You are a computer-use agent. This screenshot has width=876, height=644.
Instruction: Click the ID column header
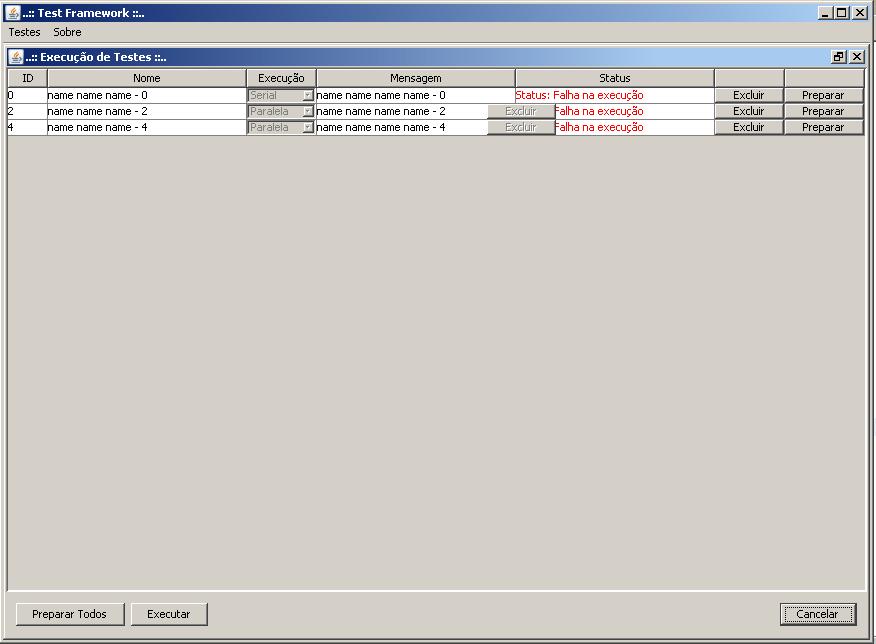(28, 78)
